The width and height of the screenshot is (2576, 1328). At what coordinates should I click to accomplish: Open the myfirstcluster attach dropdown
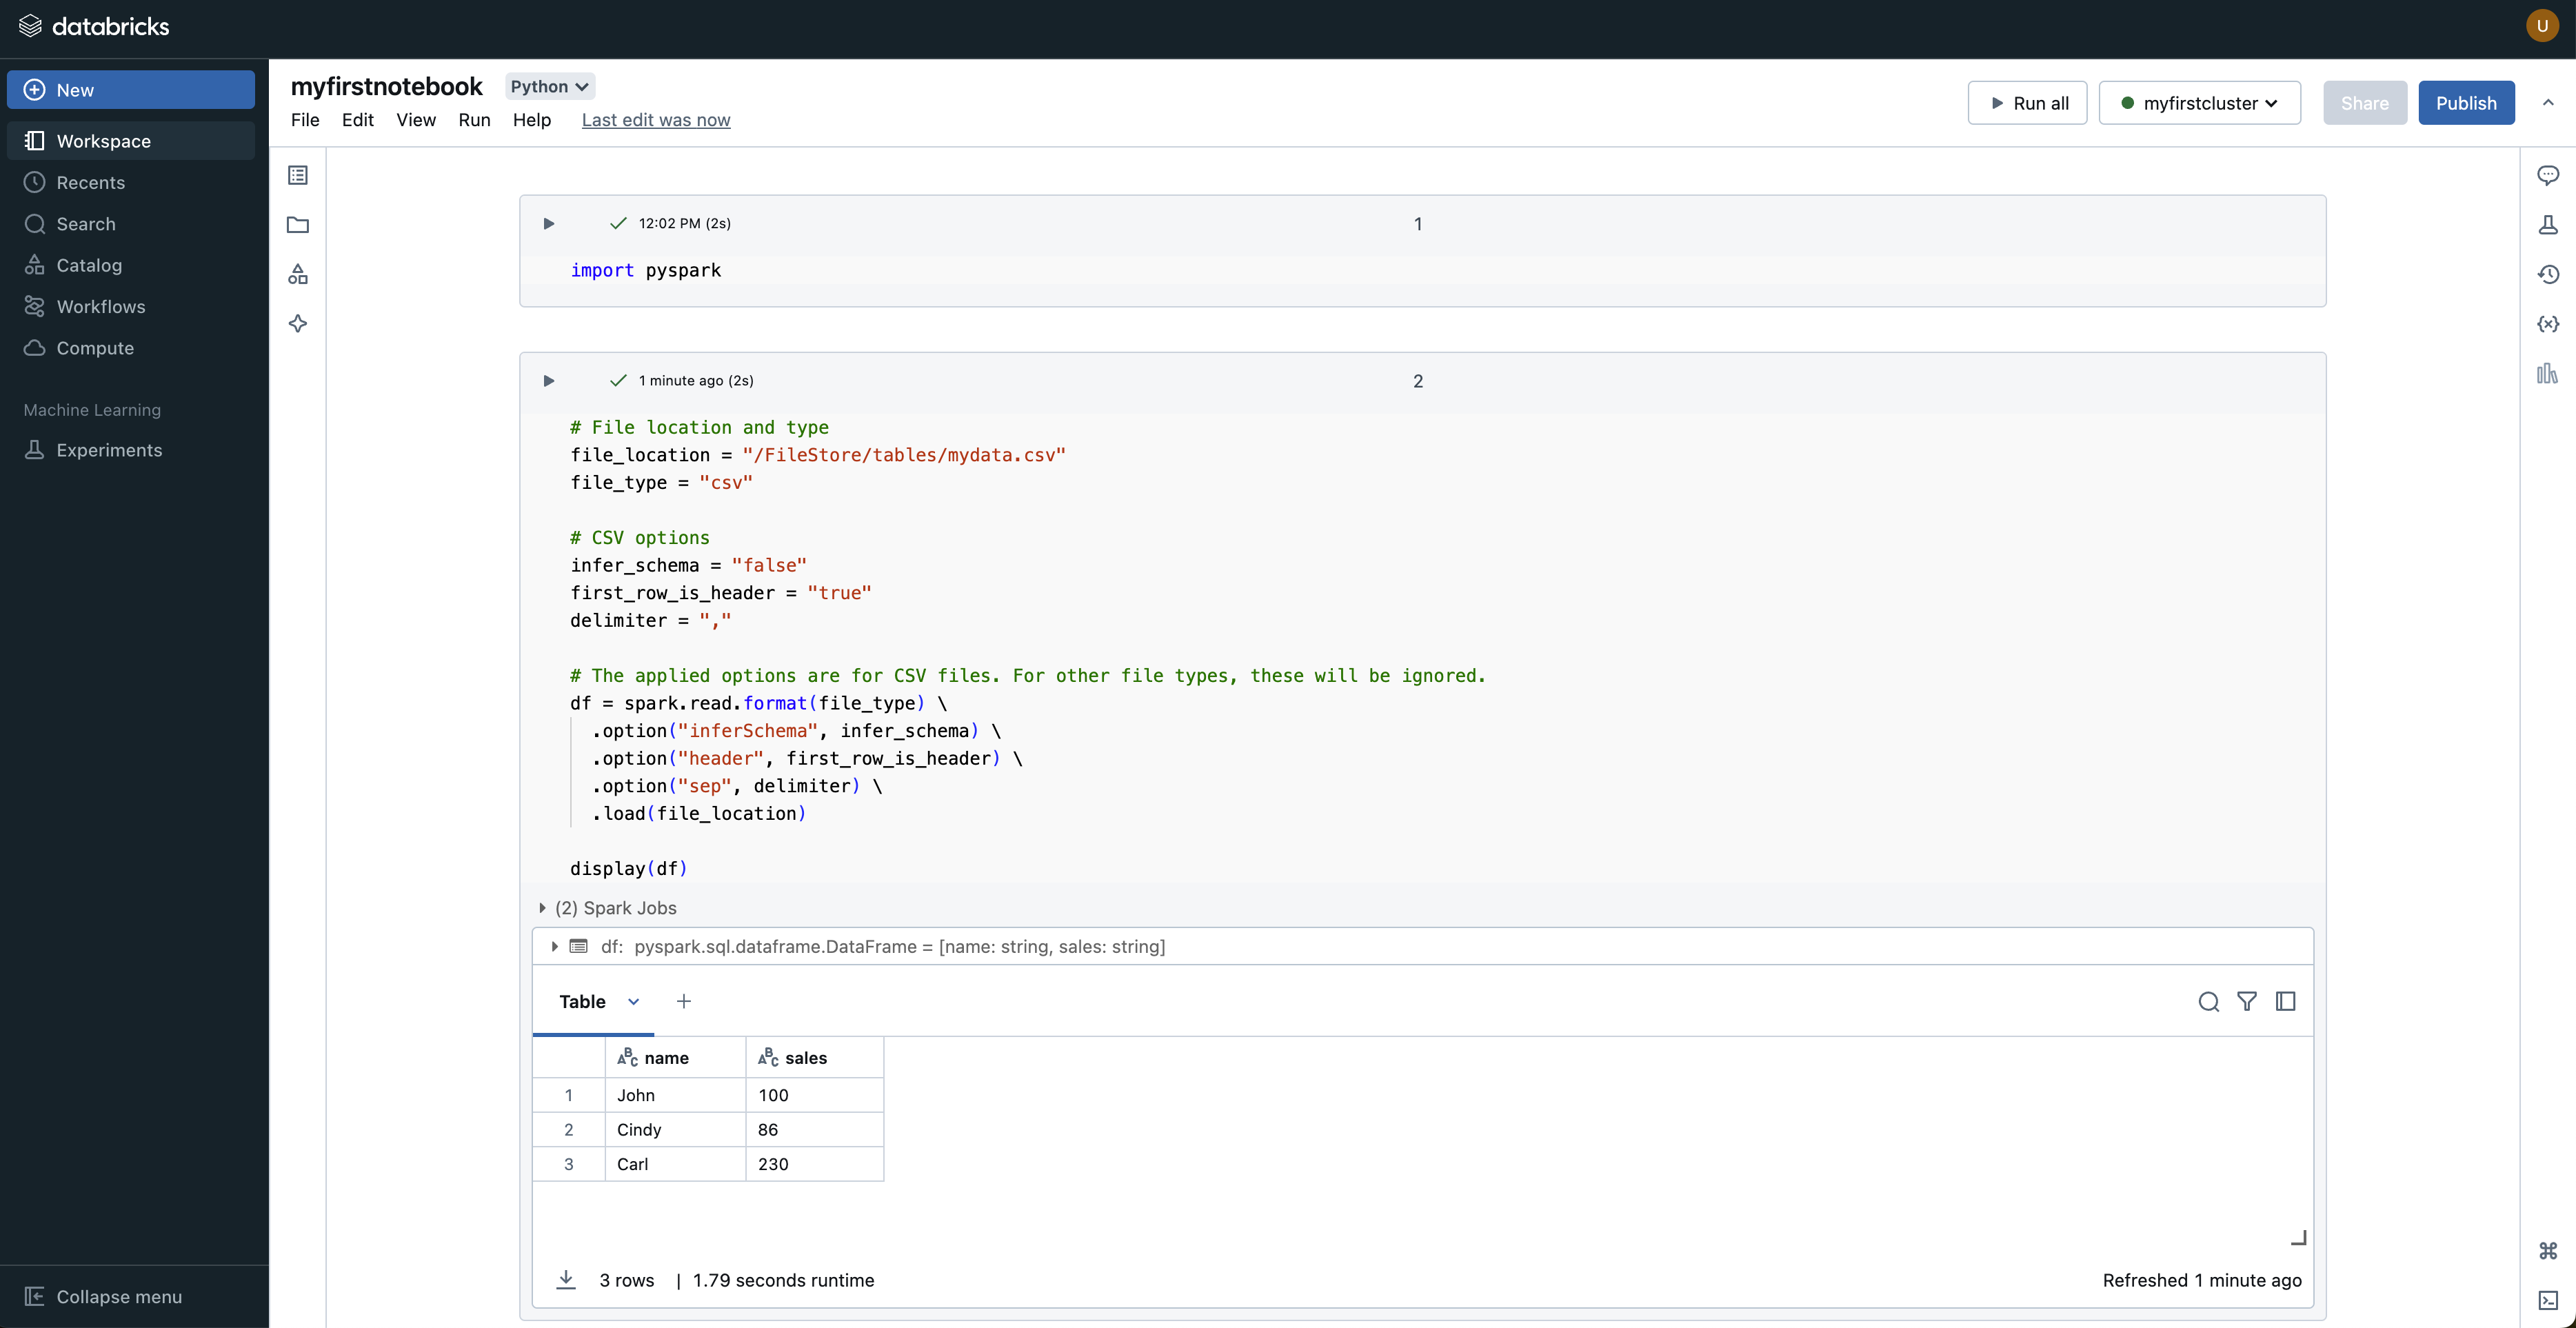(x=2200, y=102)
